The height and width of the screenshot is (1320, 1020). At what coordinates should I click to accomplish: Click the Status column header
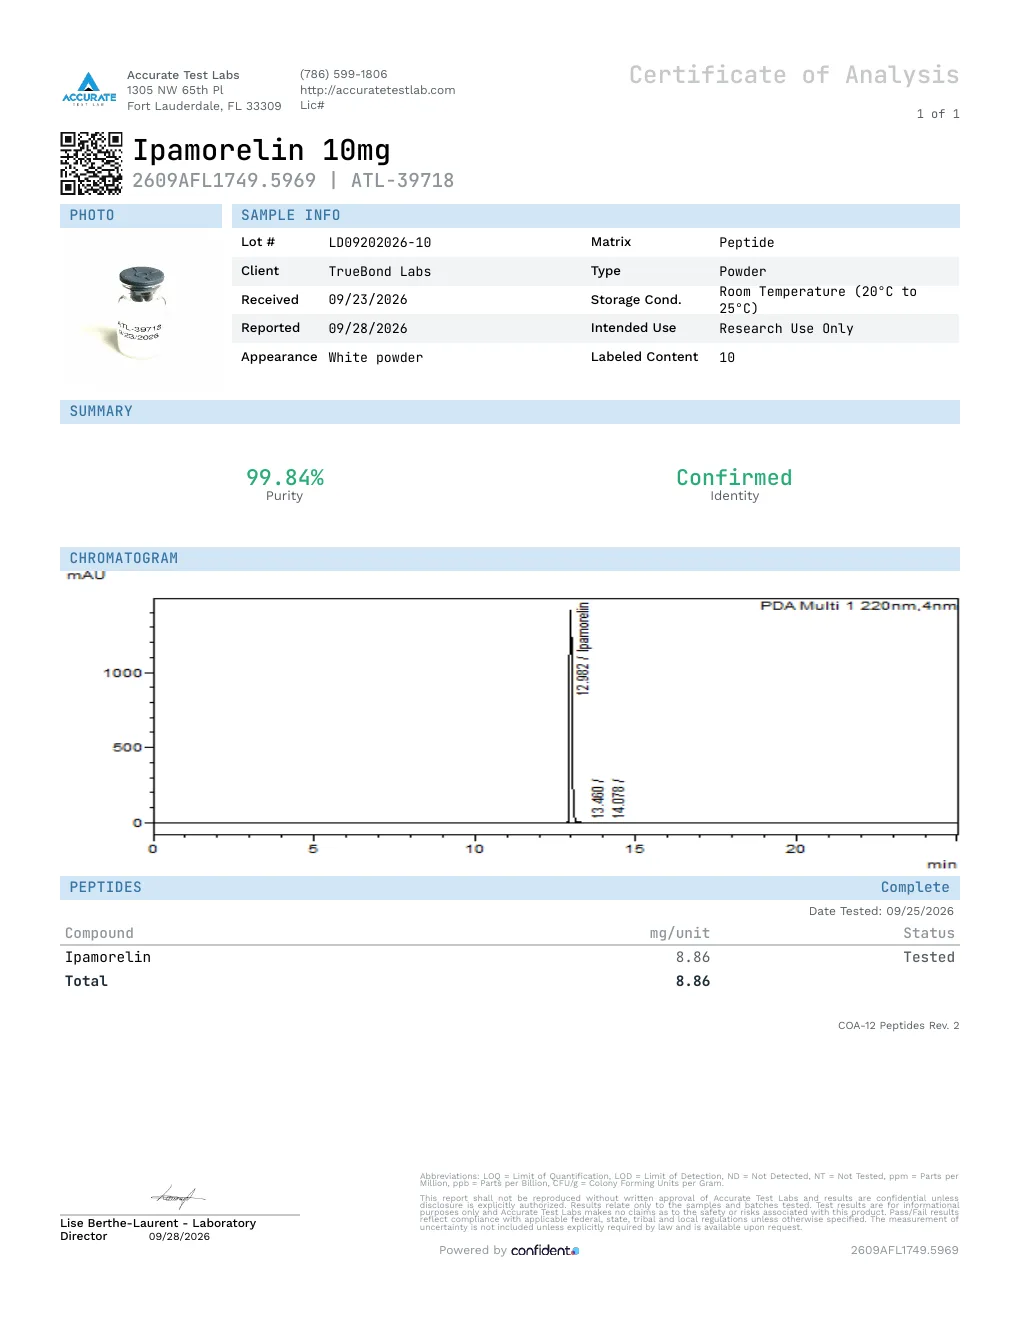click(929, 934)
